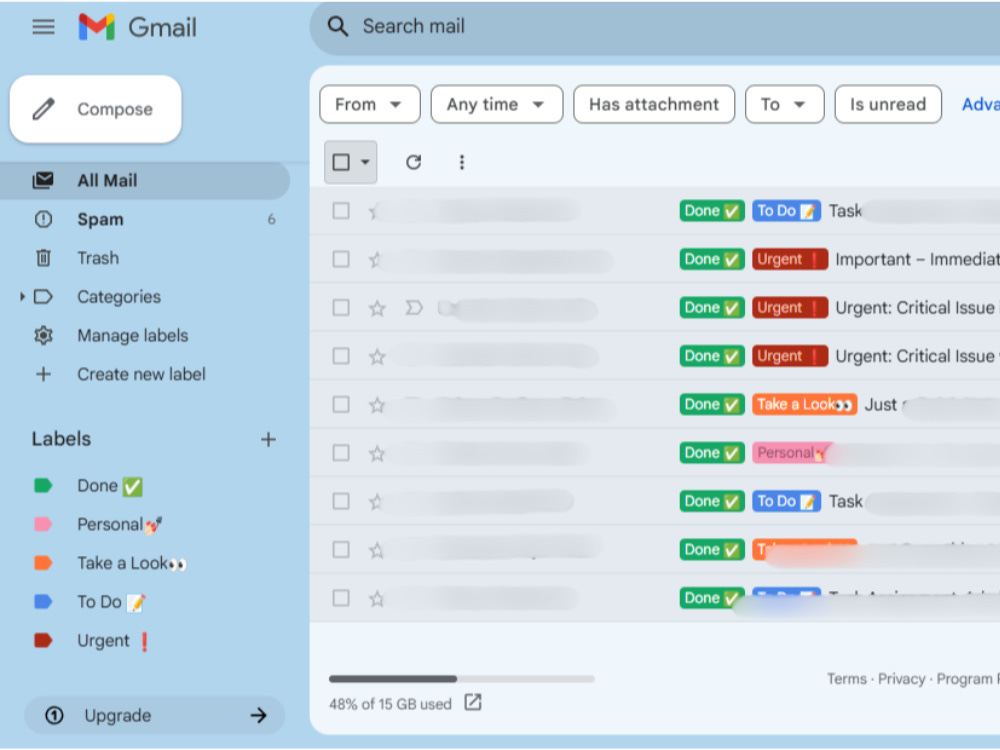Expand the Categories tree arrow
Viewport: 1000px width, 750px height.
pyautogui.click(x=22, y=297)
